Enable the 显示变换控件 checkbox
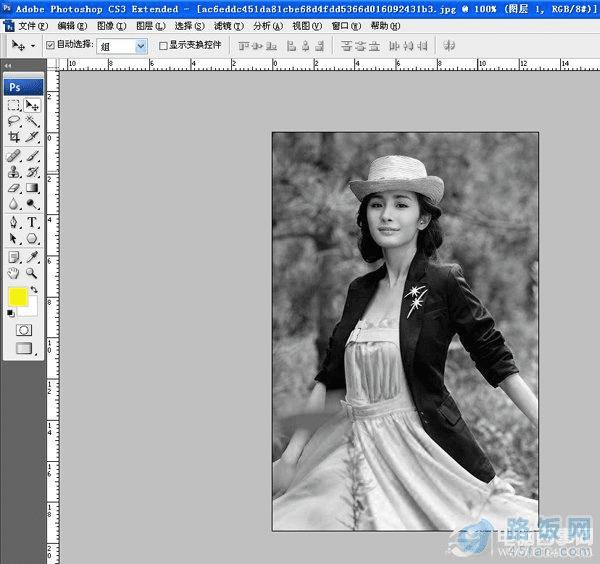This screenshot has width=600, height=564. (164, 46)
